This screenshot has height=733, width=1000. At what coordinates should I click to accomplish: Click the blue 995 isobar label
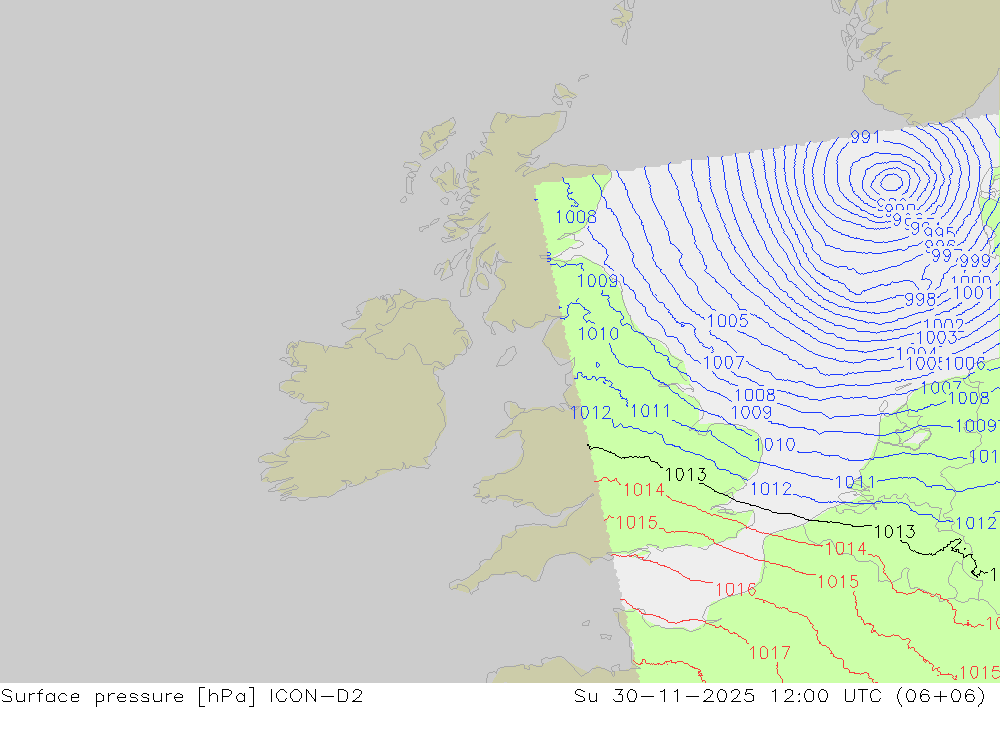point(939,233)
